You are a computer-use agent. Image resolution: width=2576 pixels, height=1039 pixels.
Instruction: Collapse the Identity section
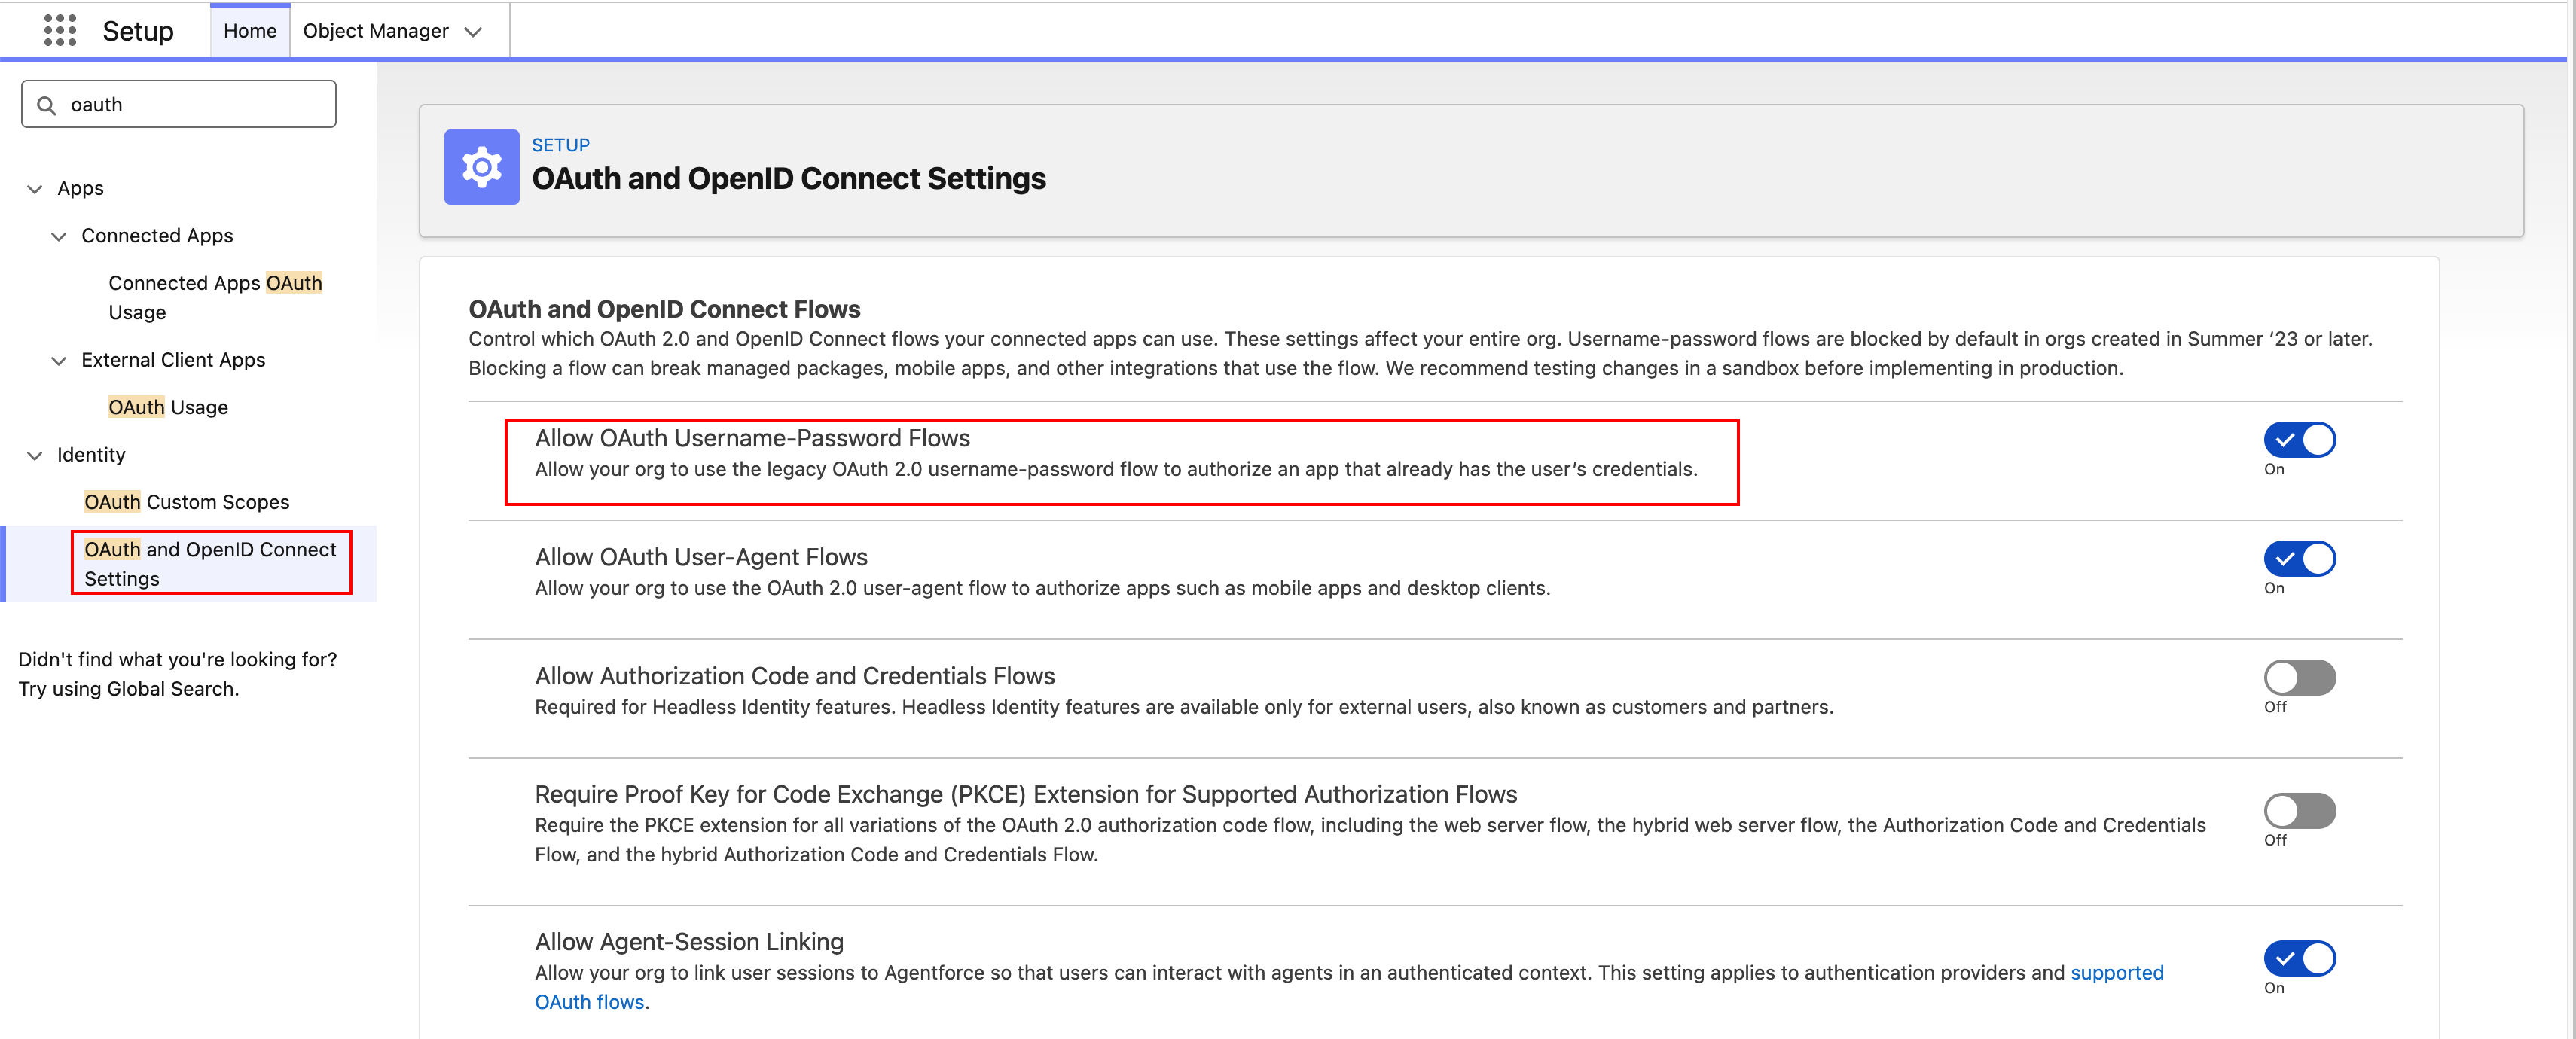[35, 454]
